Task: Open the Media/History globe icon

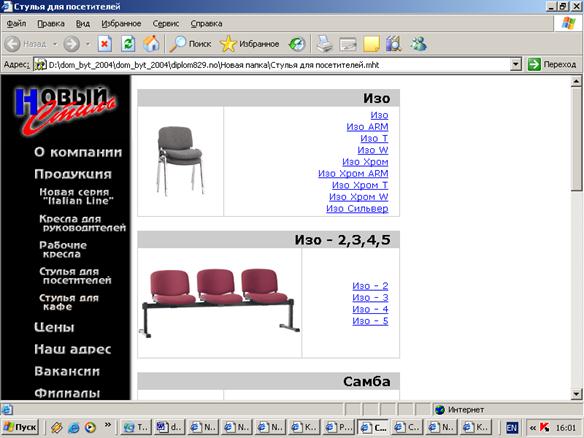Action: (297, 44)
